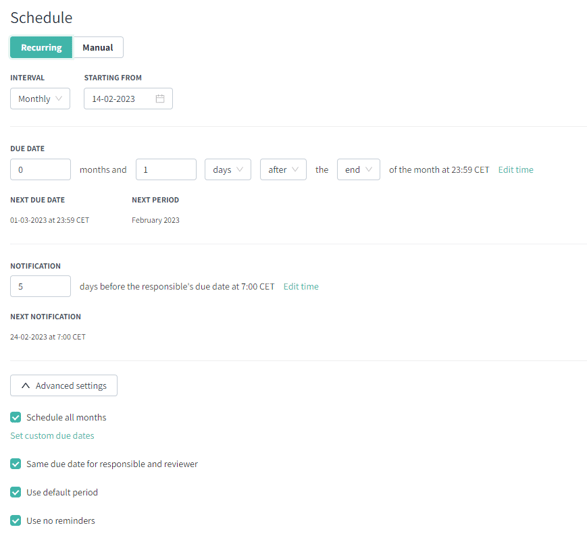Uncheck Schedule all months checkbox
The height and width of the screenshot is (542, 587).
point(16,417)
